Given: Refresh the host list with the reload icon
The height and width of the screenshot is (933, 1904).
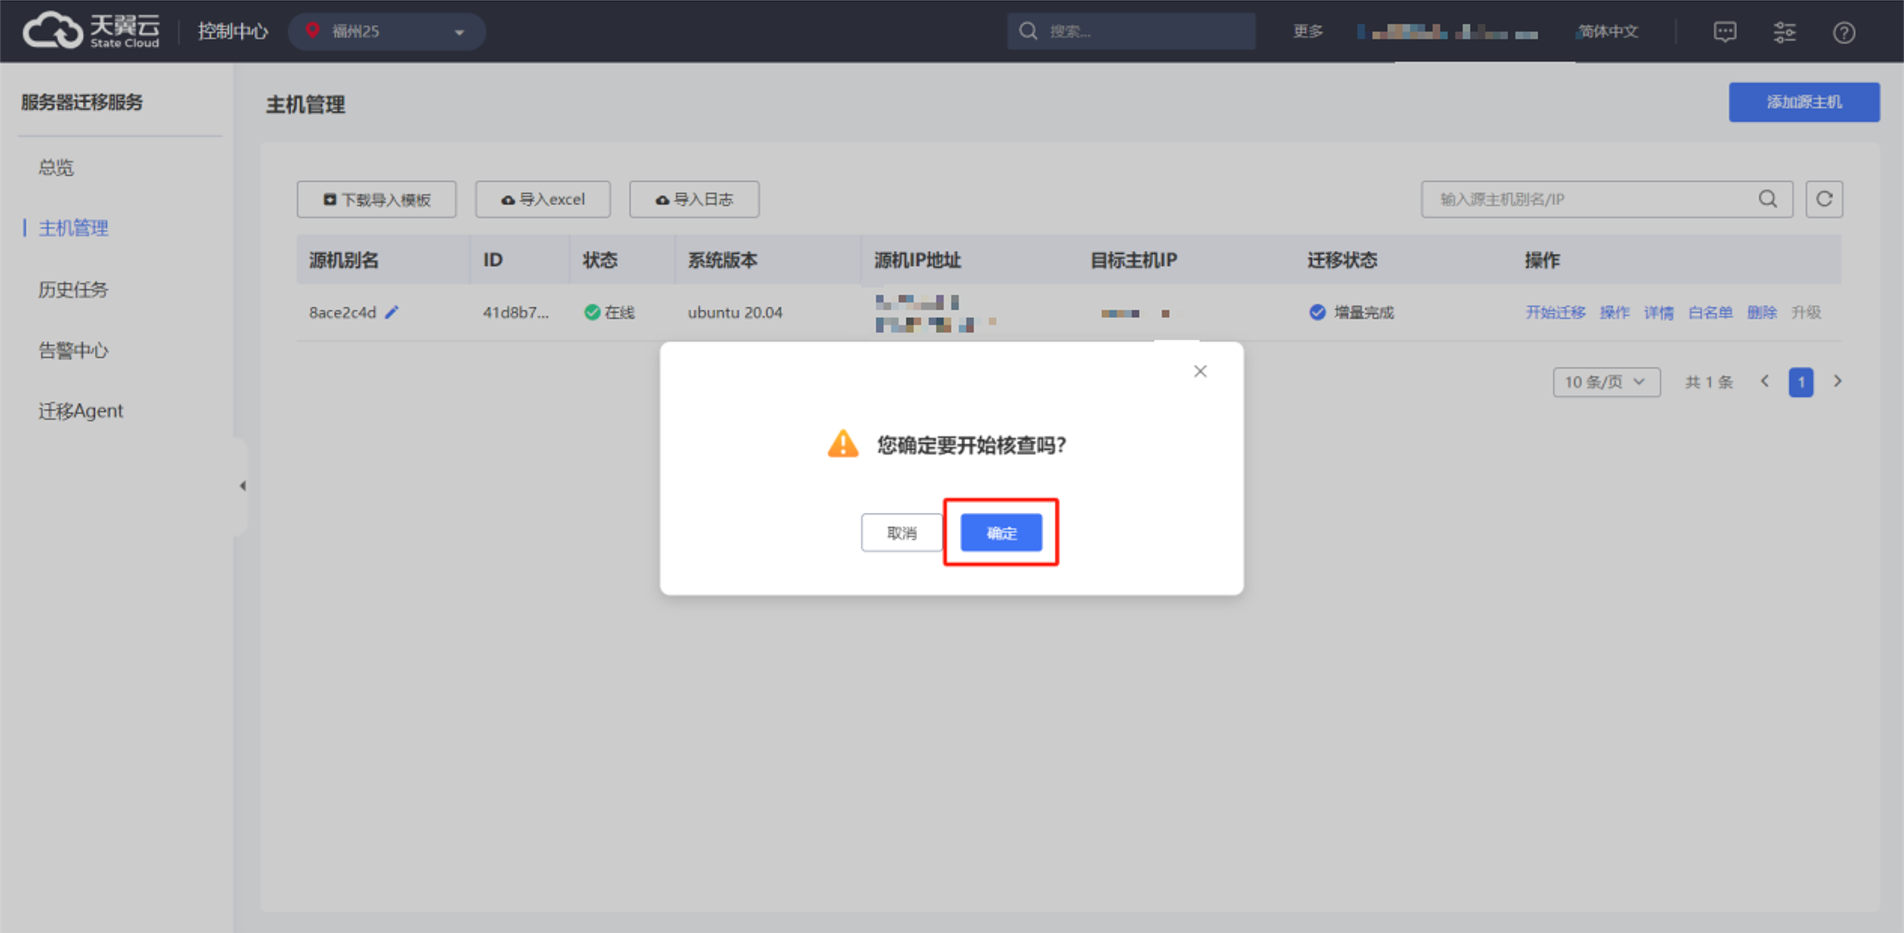Looking at the screenshot, I should (x=1824, y=199).
